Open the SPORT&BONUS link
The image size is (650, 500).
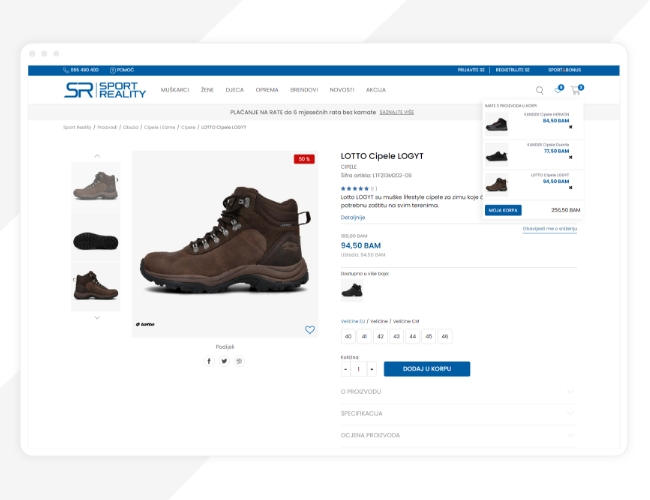[565, 70]
